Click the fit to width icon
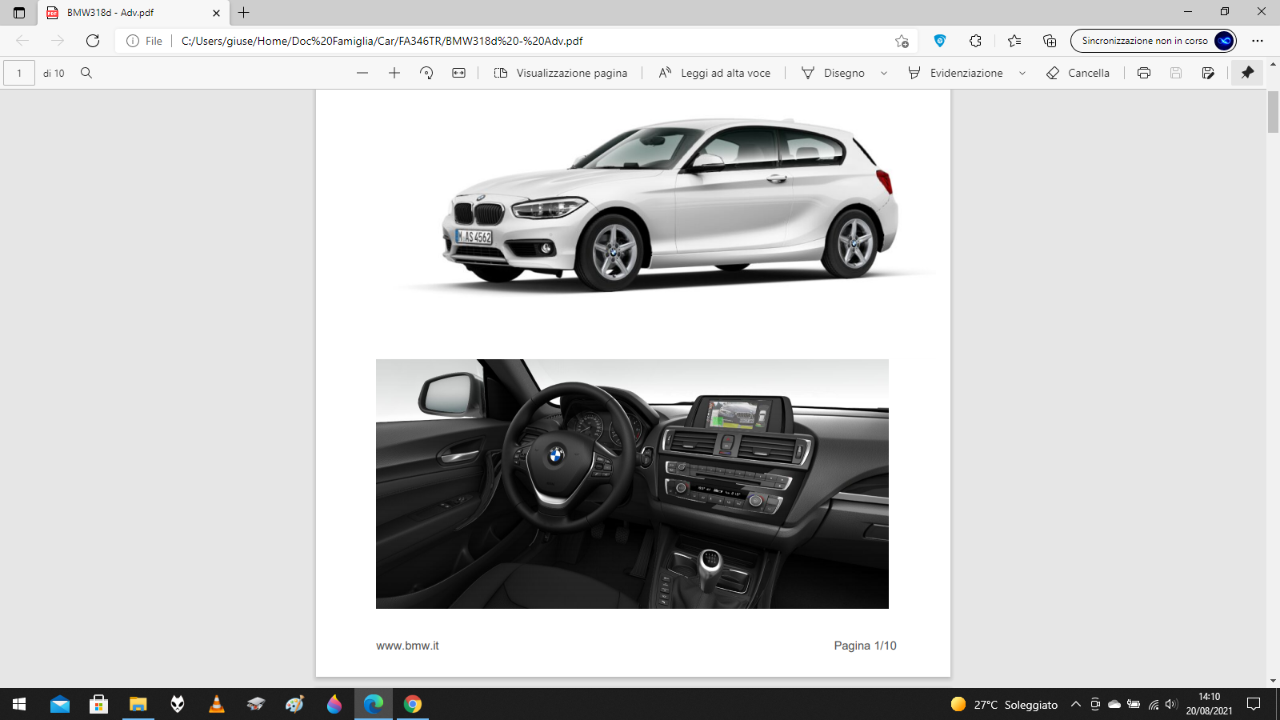 pos(459,73)
